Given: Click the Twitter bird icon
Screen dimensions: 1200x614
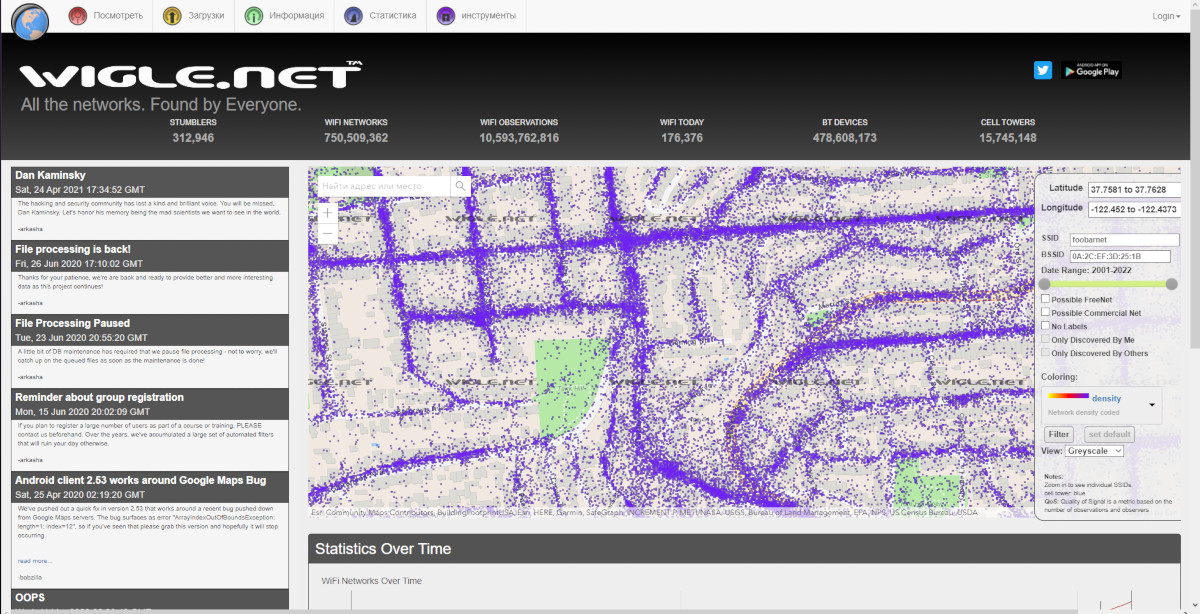Looking at the screenshot, I should pos(1043,70).
